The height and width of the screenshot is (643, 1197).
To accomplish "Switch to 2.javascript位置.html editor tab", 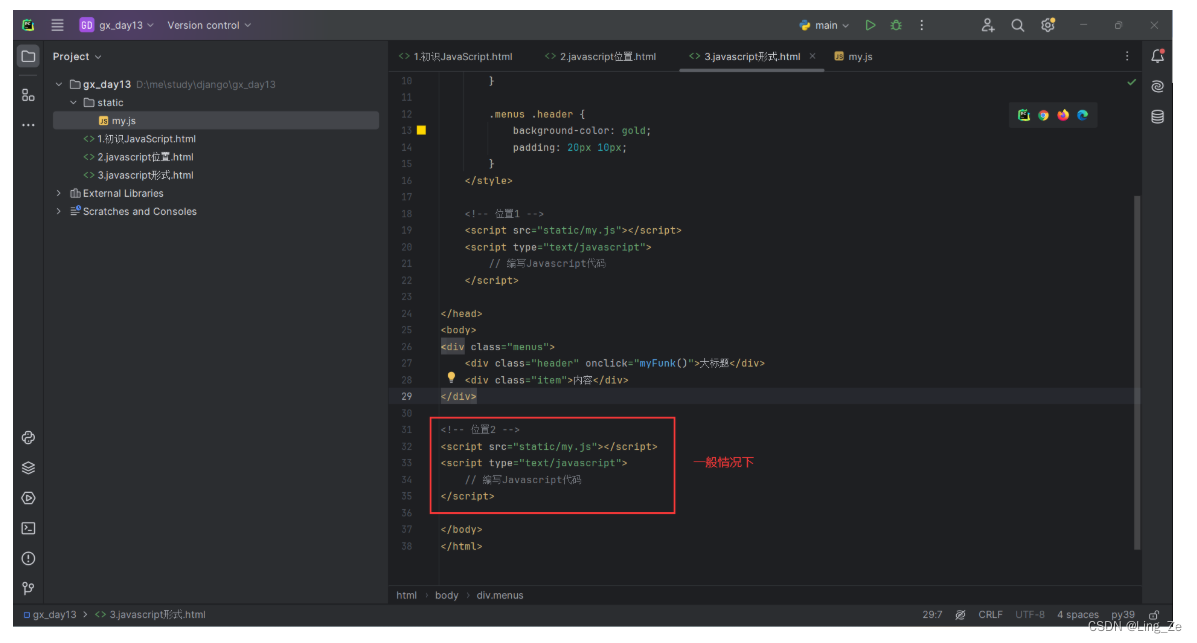I will (601, 57).
